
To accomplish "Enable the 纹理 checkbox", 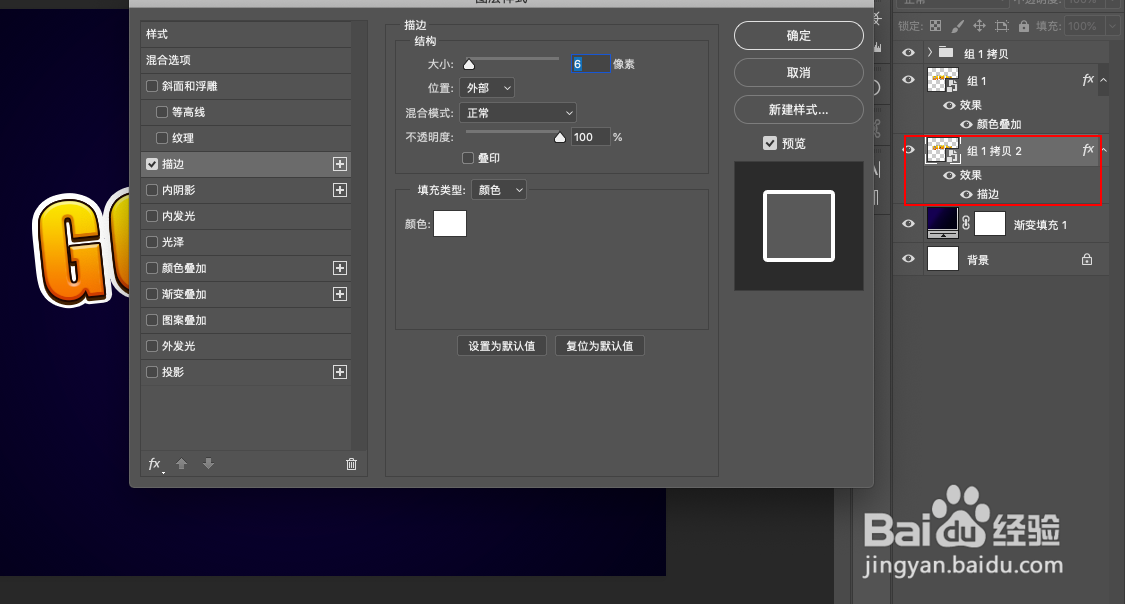I will click(162, 138).
